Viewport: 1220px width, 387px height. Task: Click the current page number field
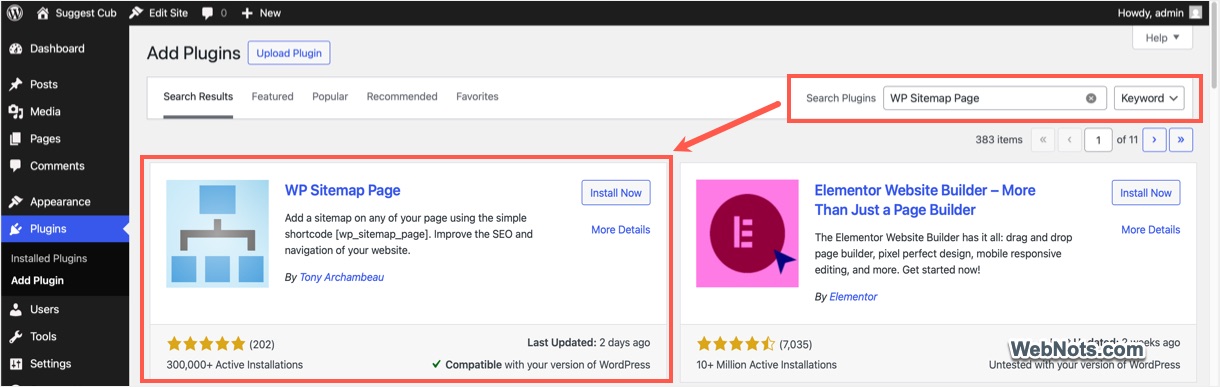point(1098,140)
